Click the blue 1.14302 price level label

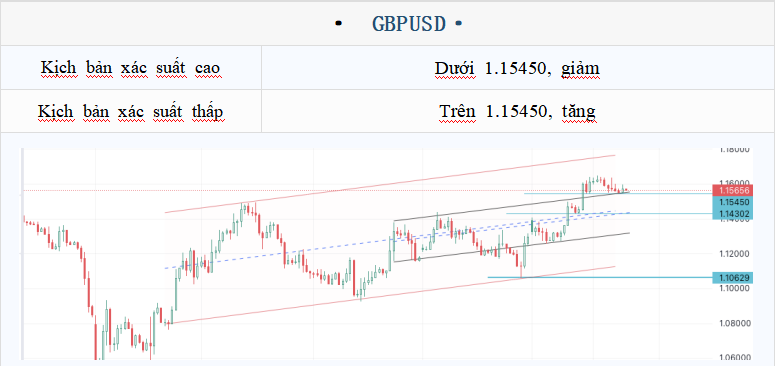point(732,214)
